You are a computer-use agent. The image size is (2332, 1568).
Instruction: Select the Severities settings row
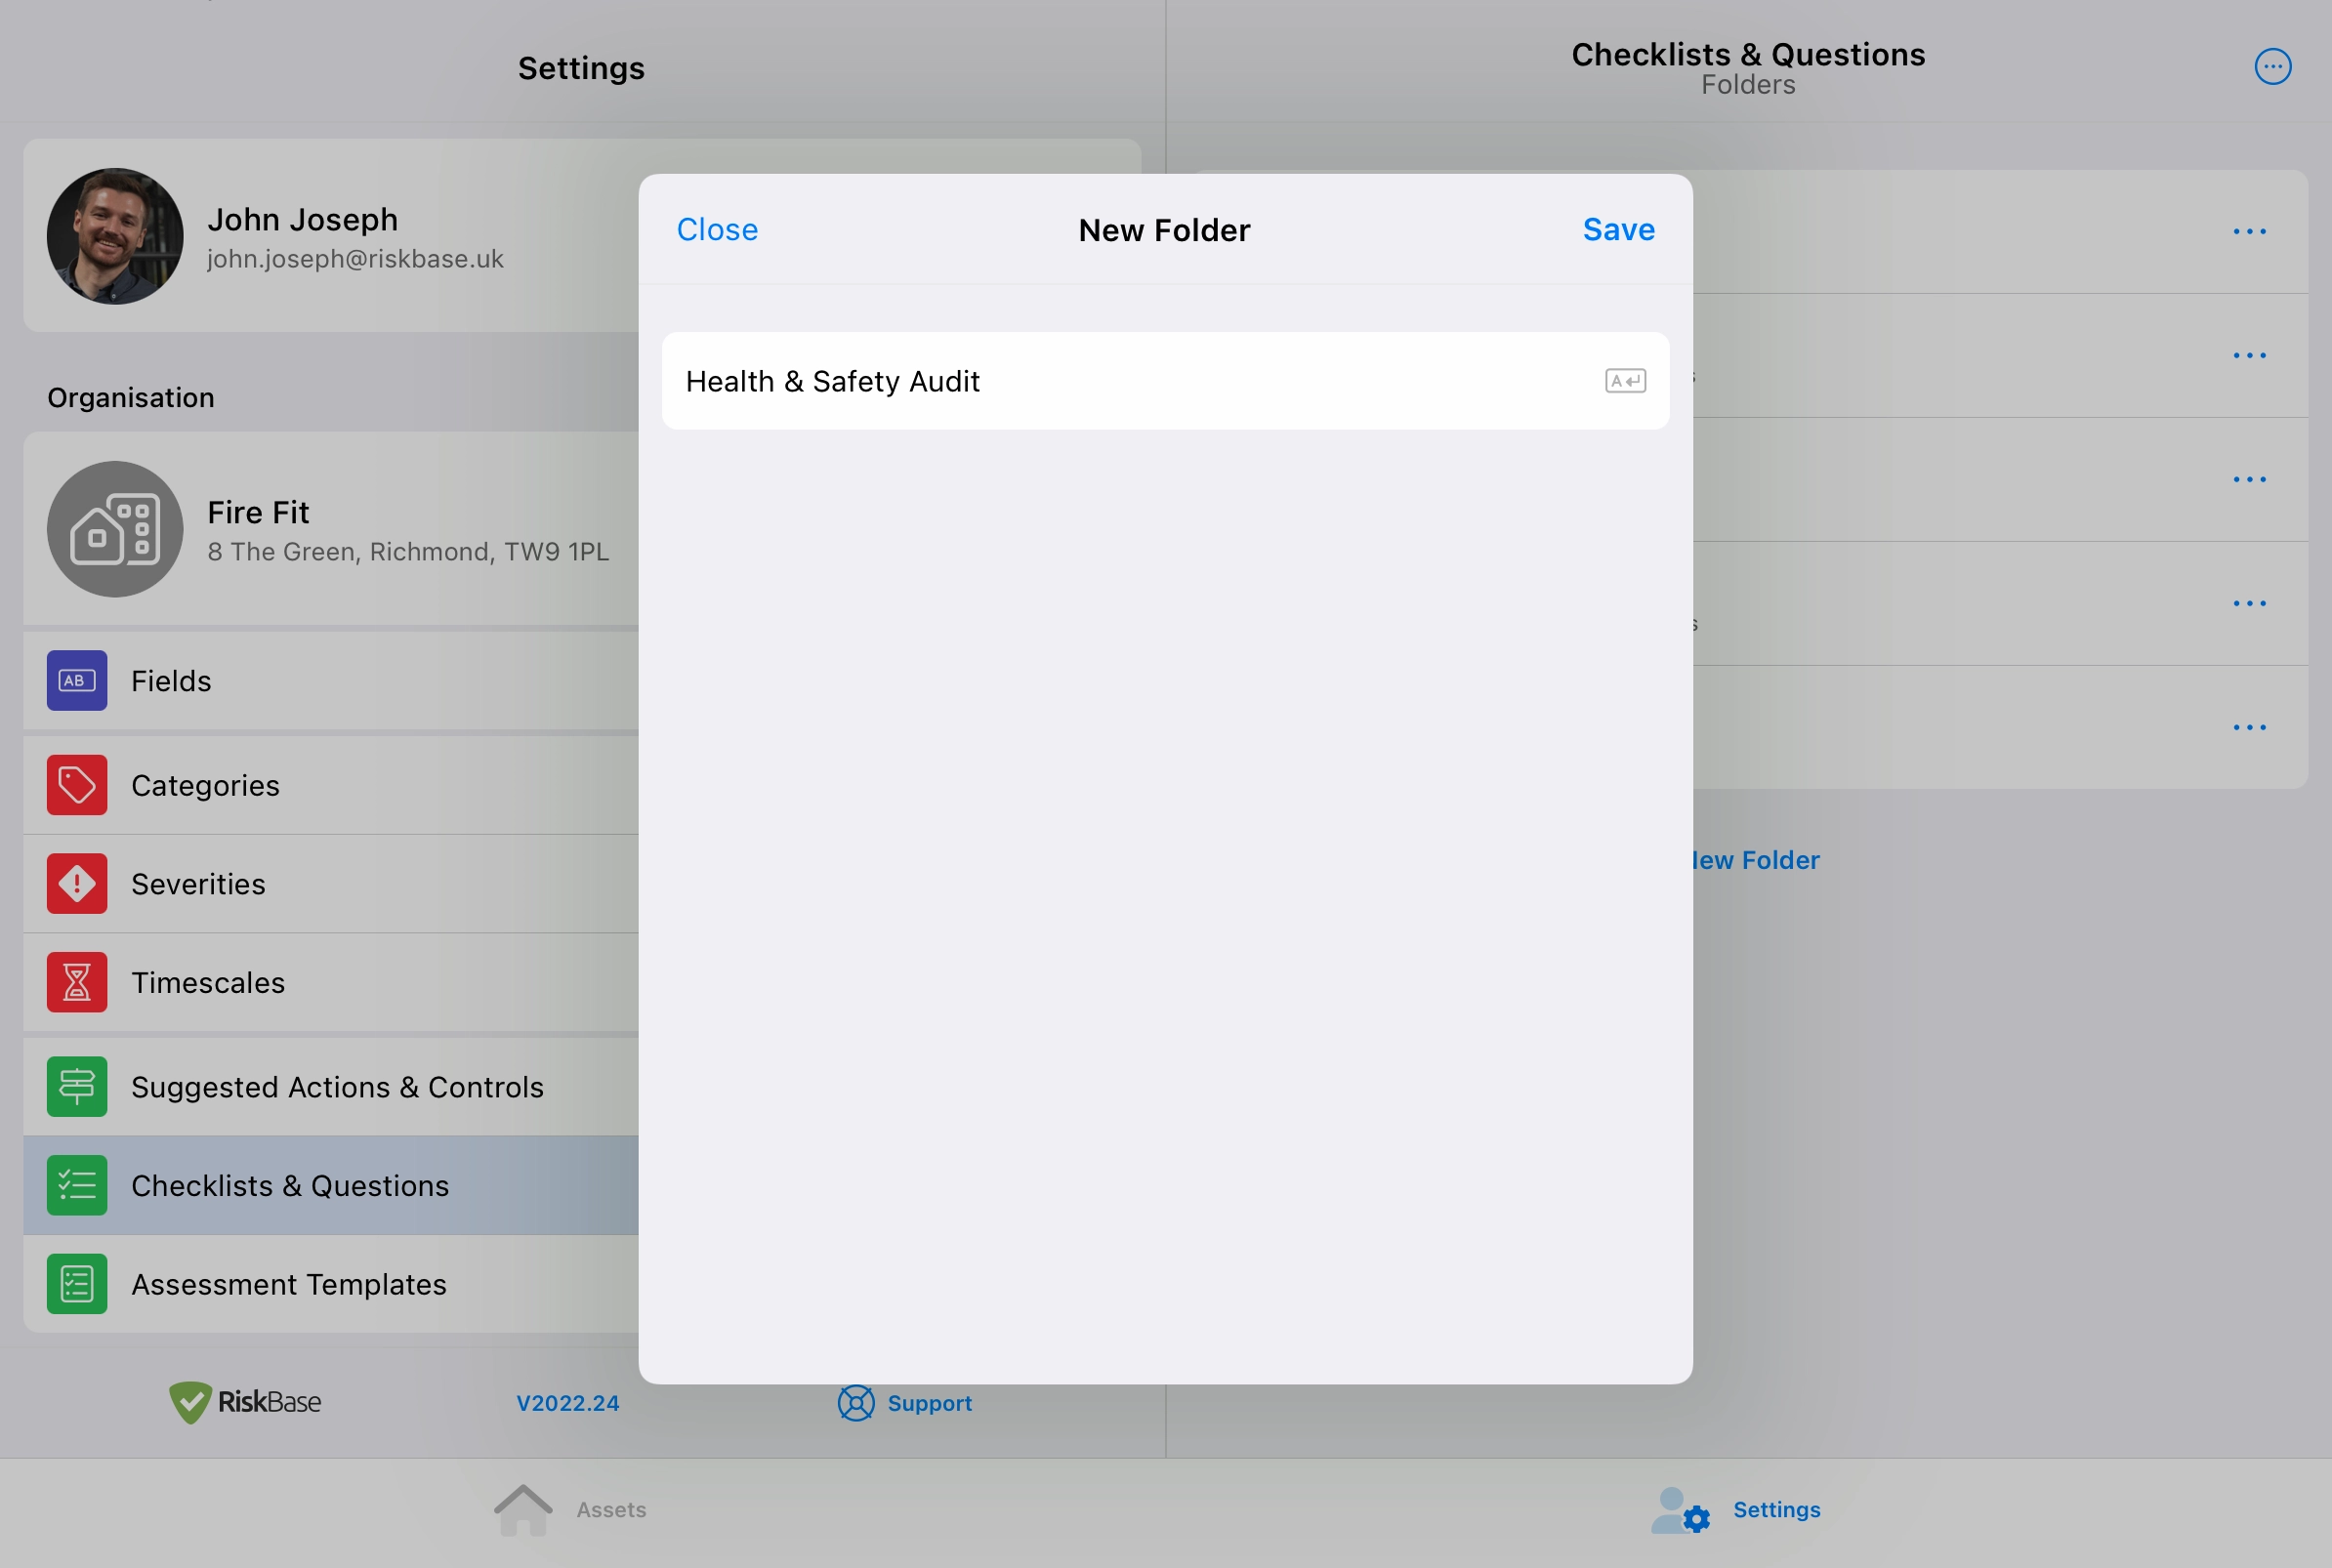tap(331, 884)
